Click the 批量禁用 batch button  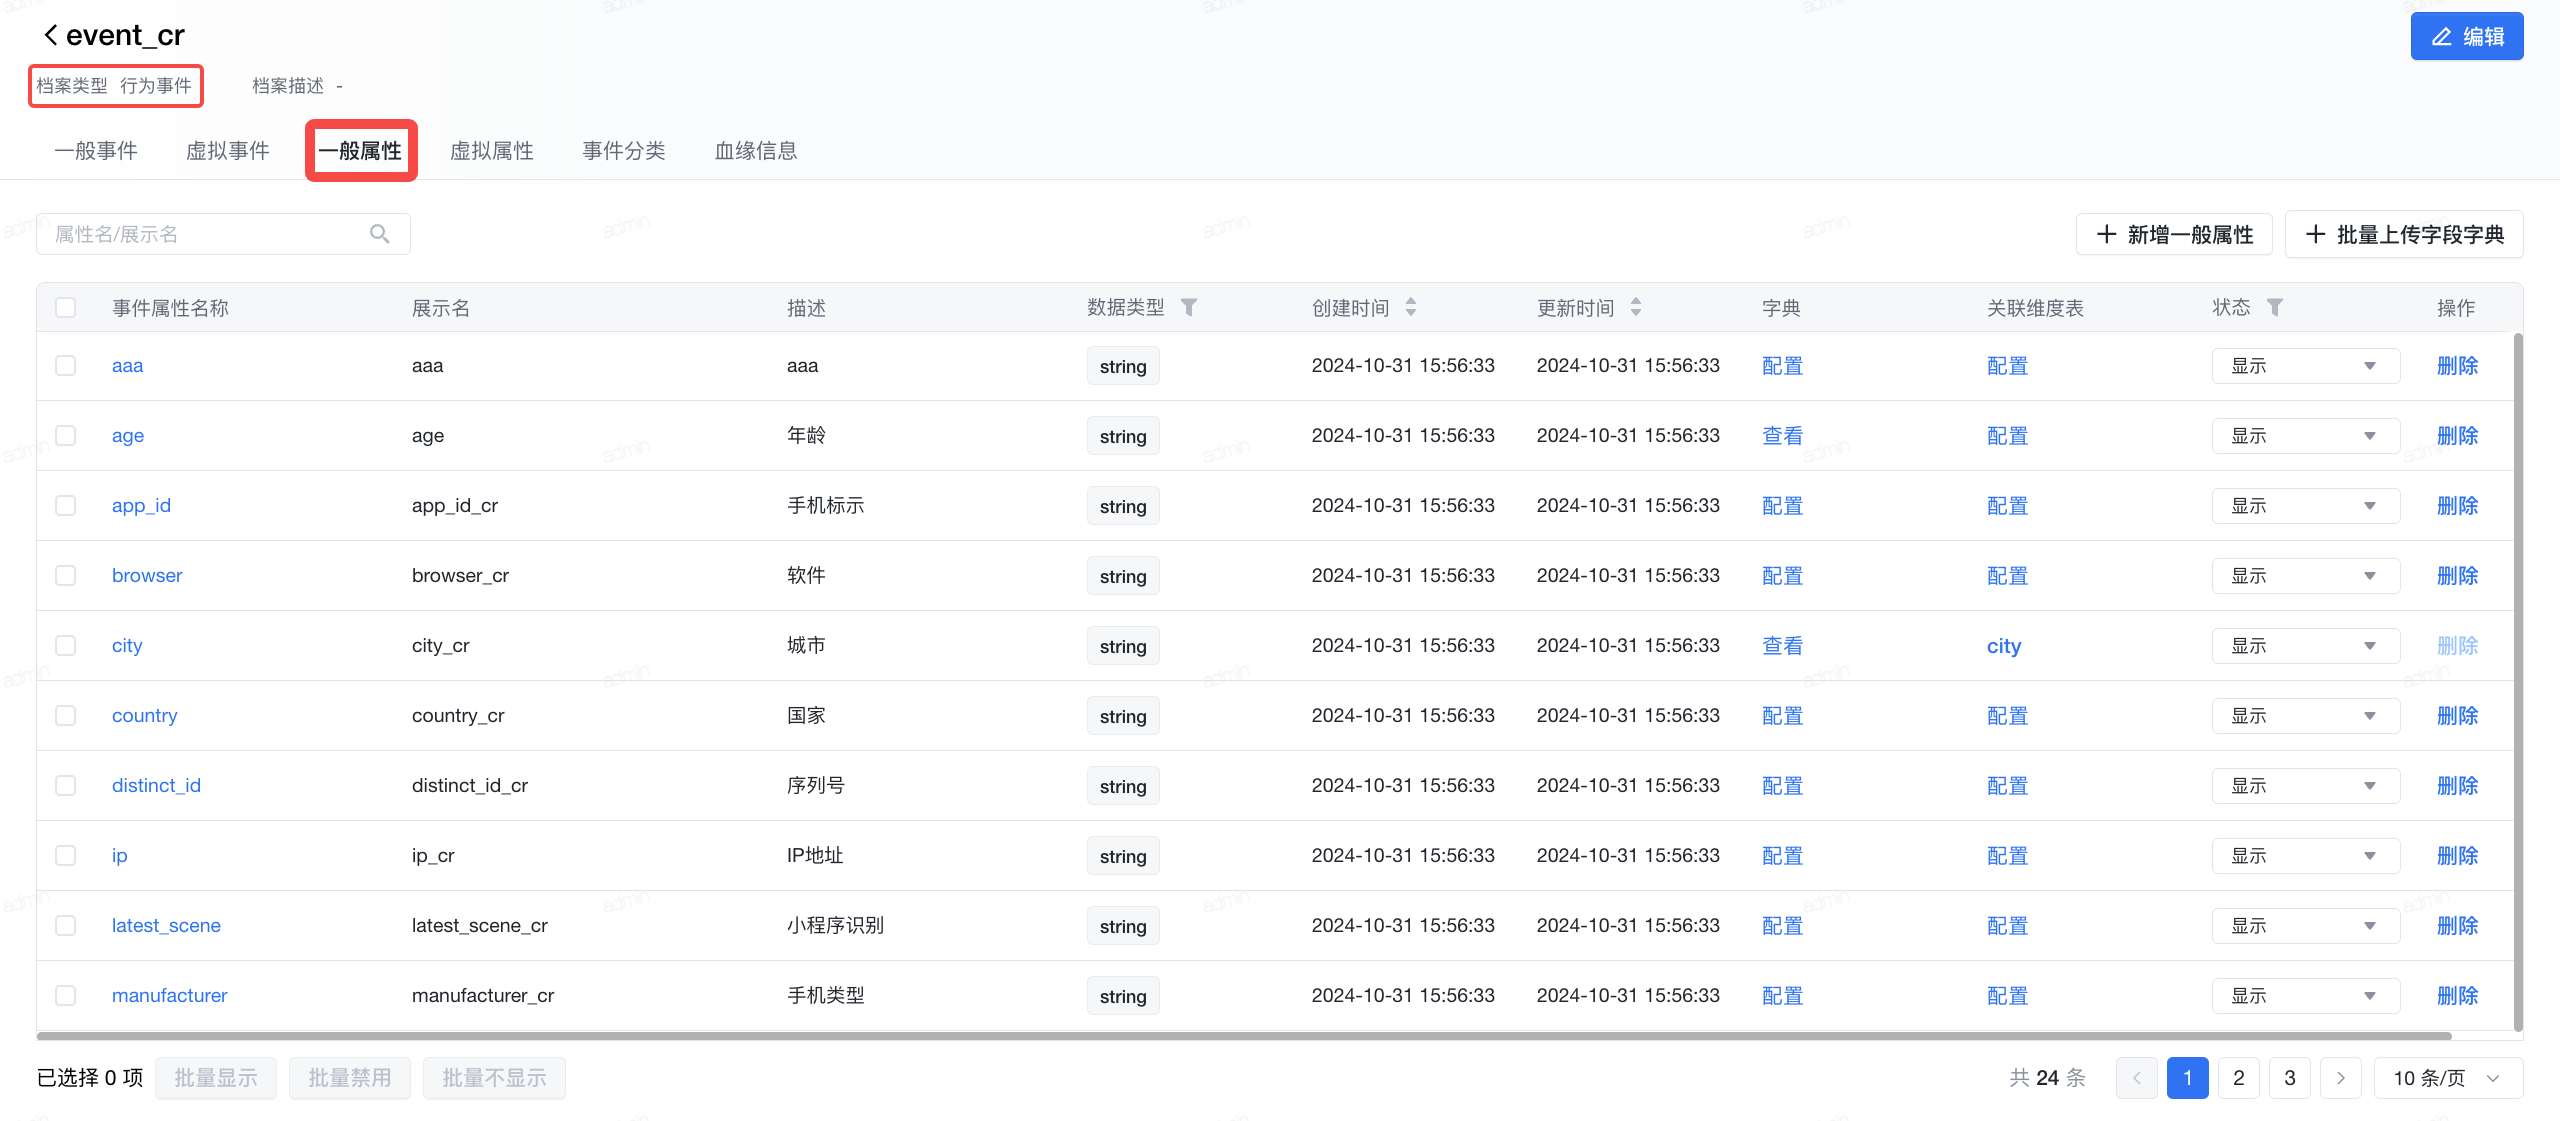[350, 1078]
